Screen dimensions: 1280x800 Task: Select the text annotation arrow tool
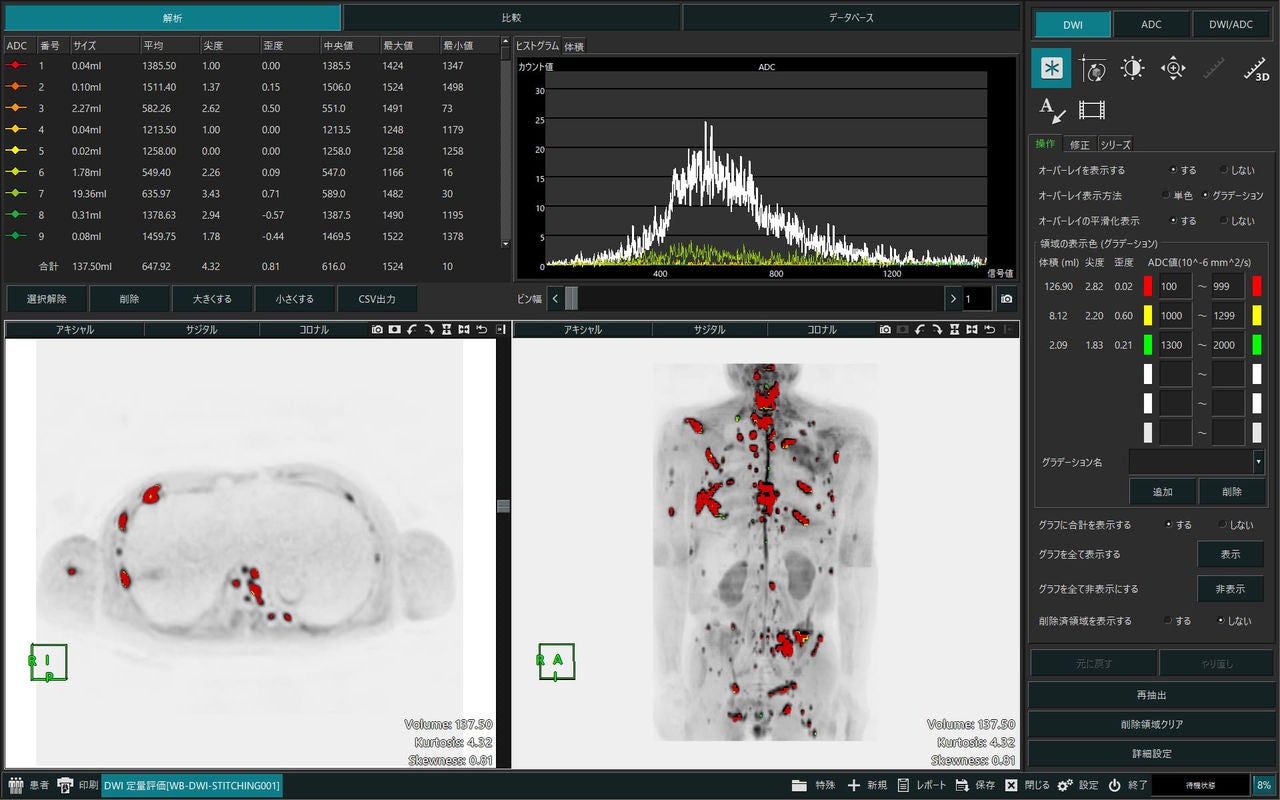(1051, 110)
